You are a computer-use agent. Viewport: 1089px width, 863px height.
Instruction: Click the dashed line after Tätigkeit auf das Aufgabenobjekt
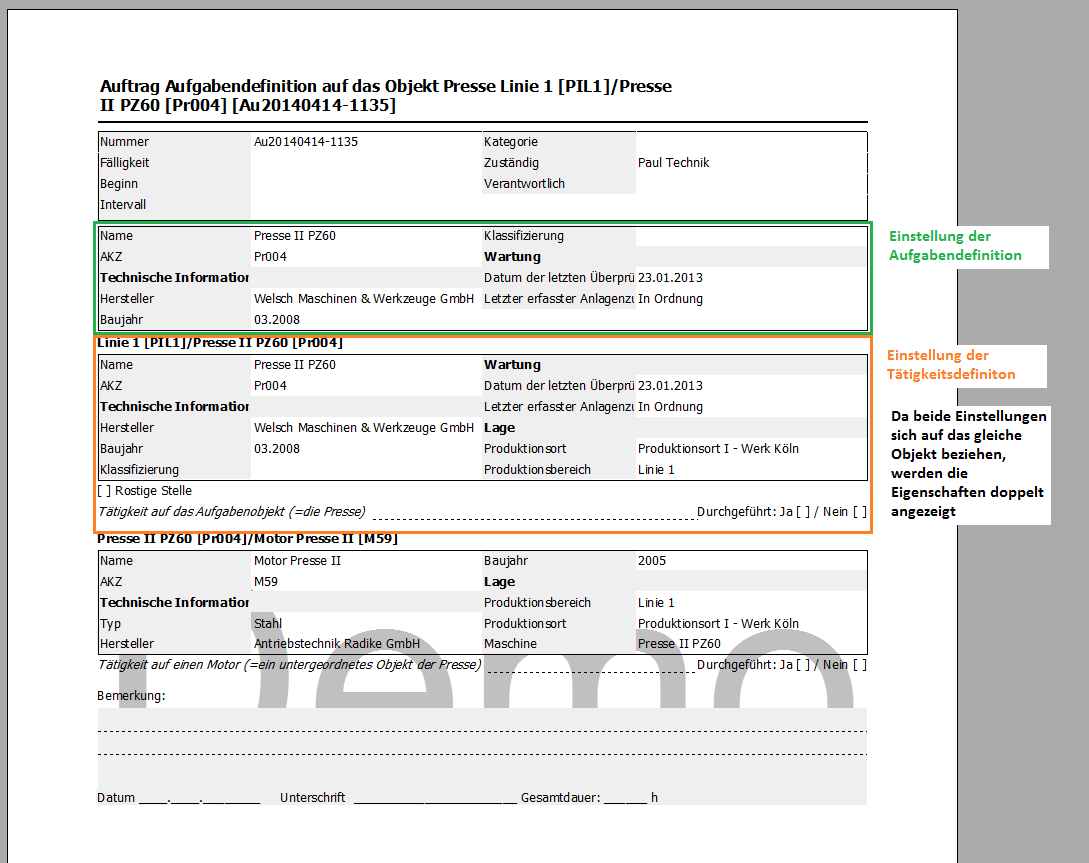click(534, 517)
